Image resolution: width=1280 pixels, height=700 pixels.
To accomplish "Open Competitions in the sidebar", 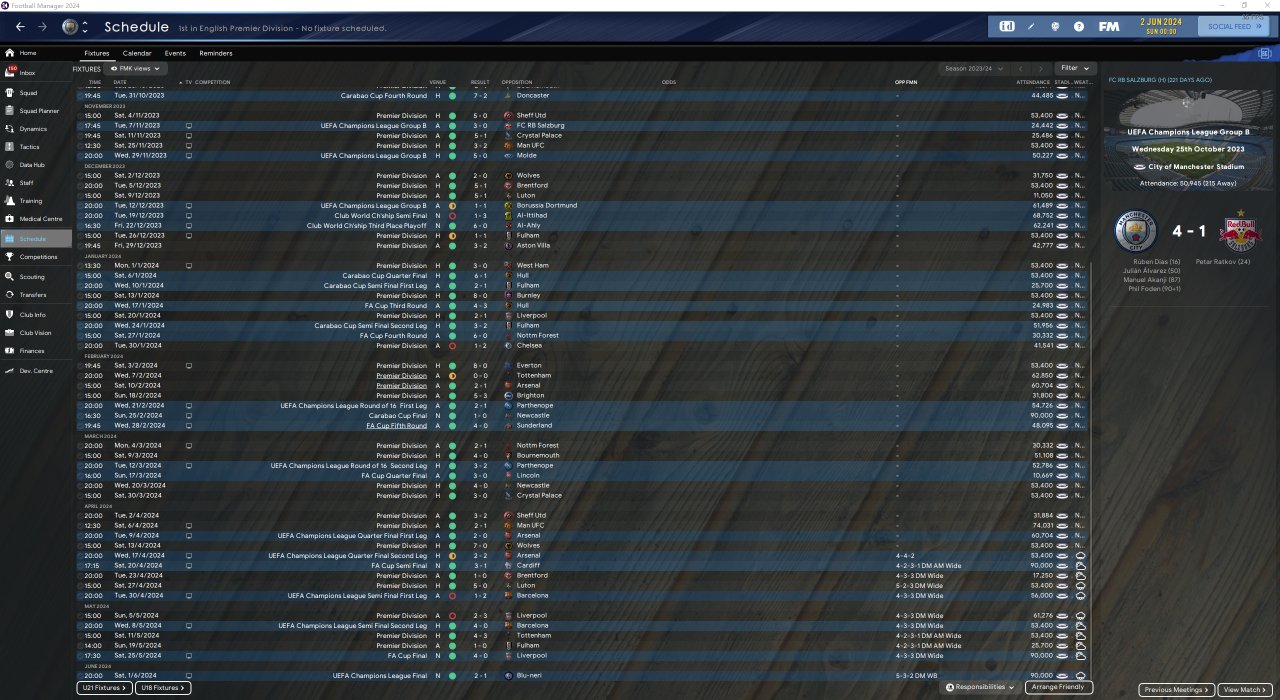I will tap(36, 257).
